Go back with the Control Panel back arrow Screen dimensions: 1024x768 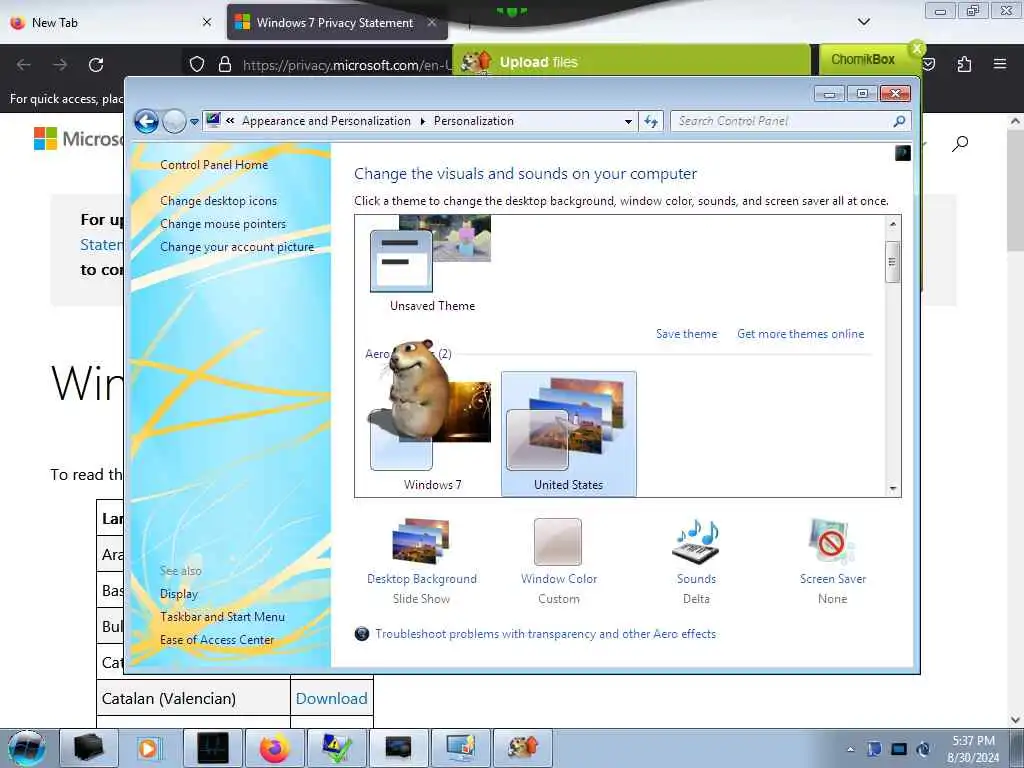coord(146,121)
